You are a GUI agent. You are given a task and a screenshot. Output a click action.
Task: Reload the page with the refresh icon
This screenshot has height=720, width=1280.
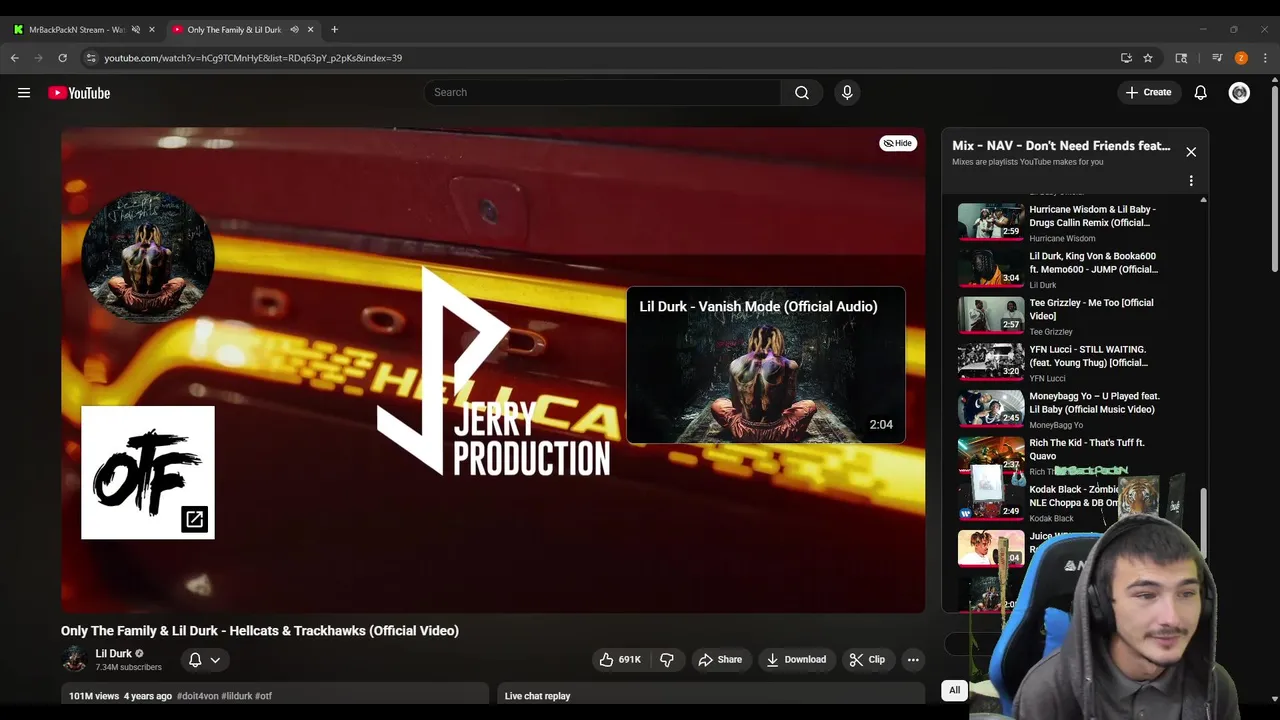[x=63, y=58]
